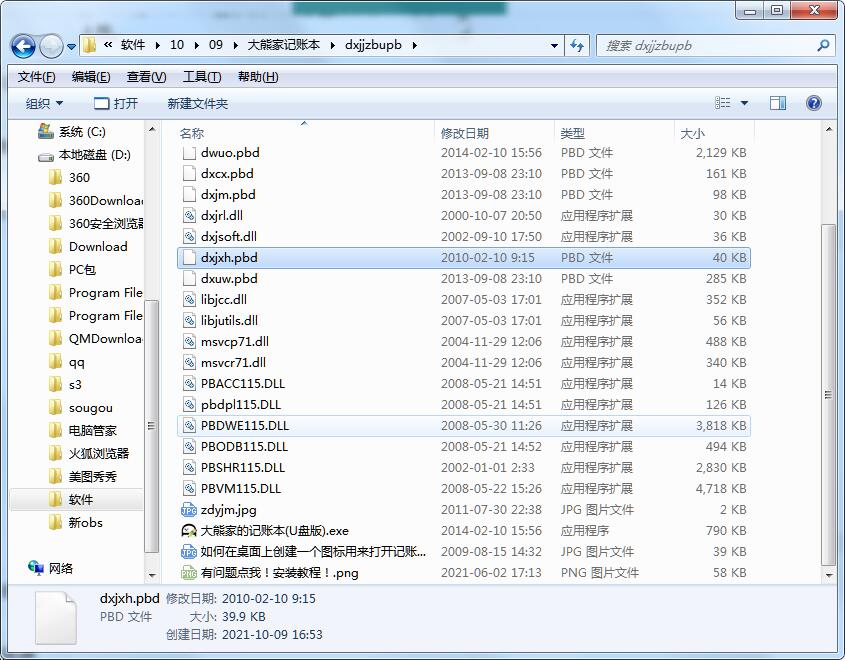Click the dxjrl.dll file icon

(189, 216)
